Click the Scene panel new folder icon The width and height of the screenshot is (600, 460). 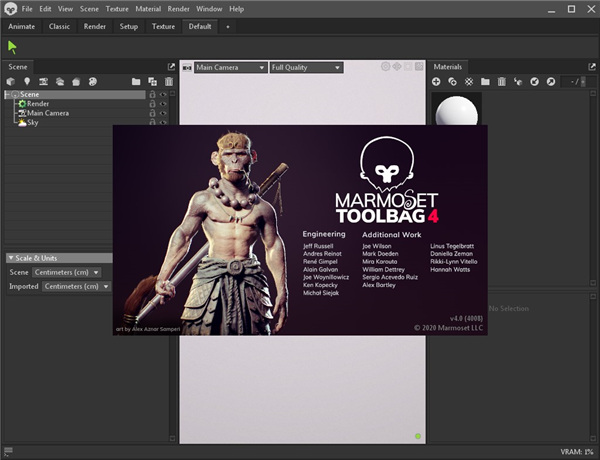coord(136,81)
